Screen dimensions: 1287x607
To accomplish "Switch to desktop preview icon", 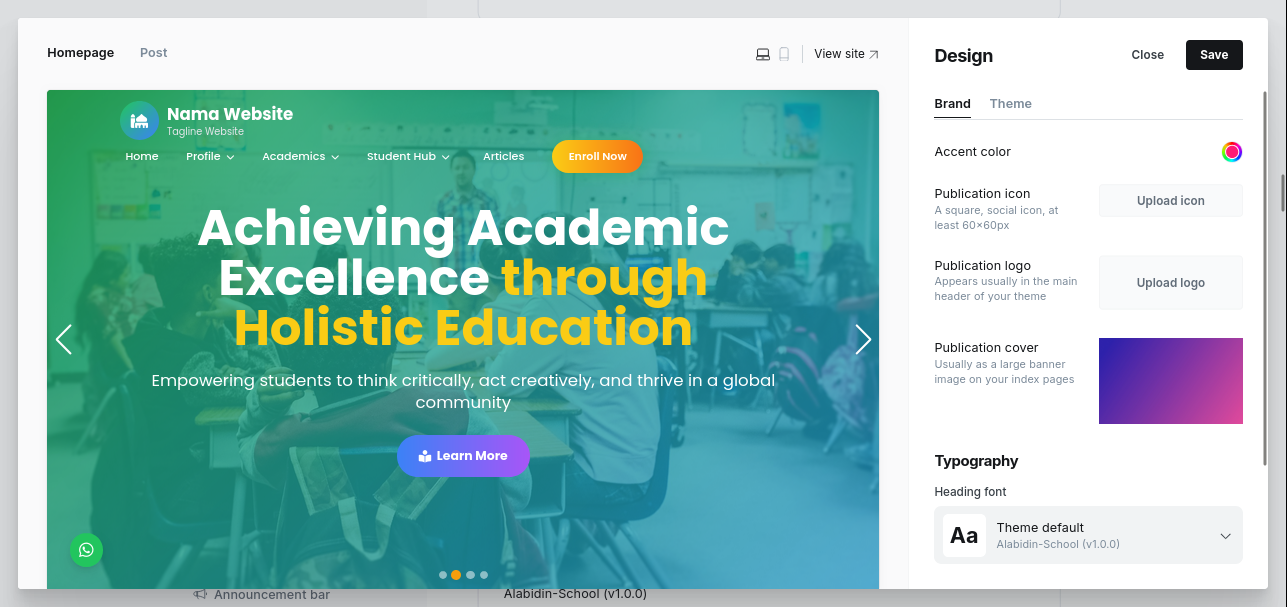I will pos(763,54).
